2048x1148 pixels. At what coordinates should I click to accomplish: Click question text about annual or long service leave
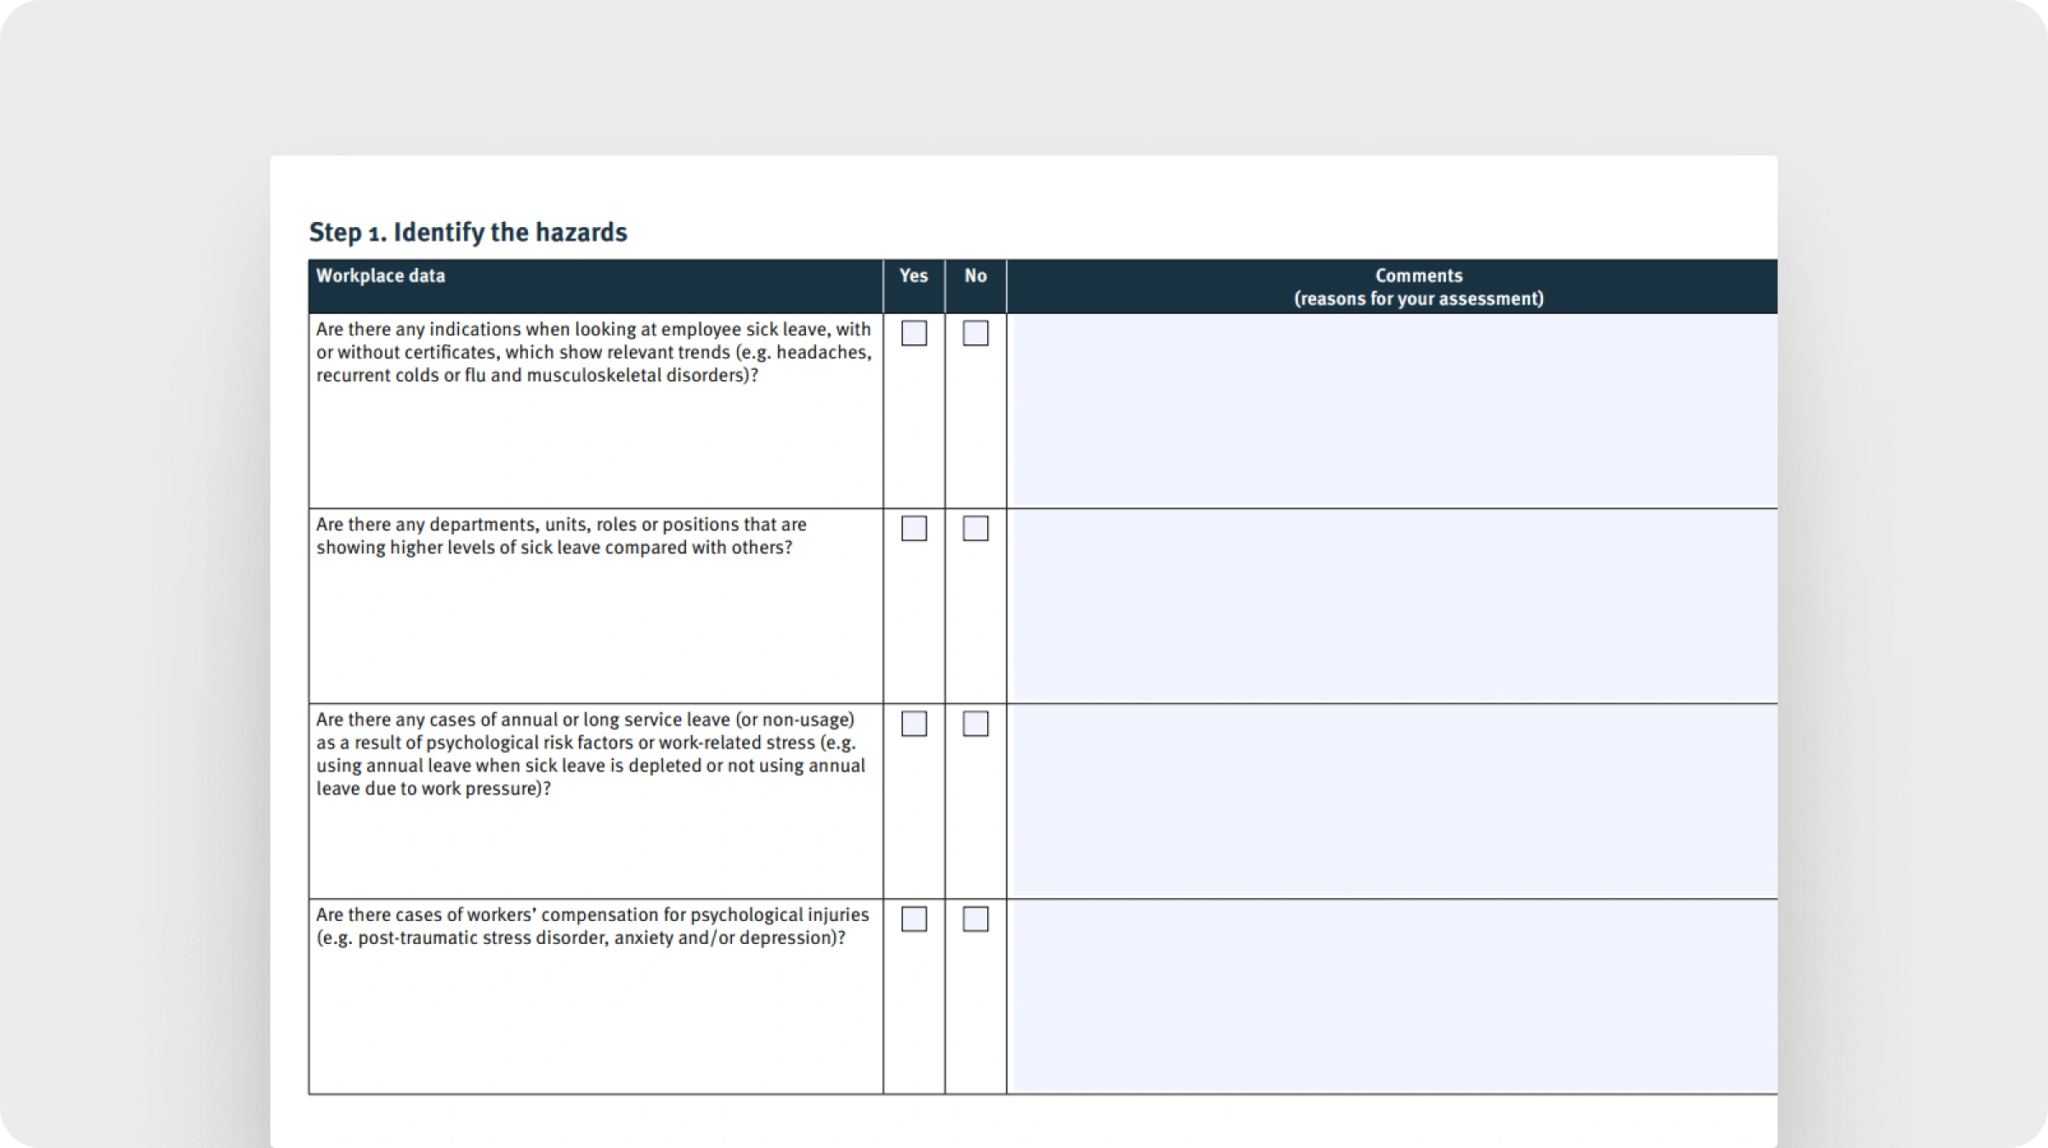(591, 754)
